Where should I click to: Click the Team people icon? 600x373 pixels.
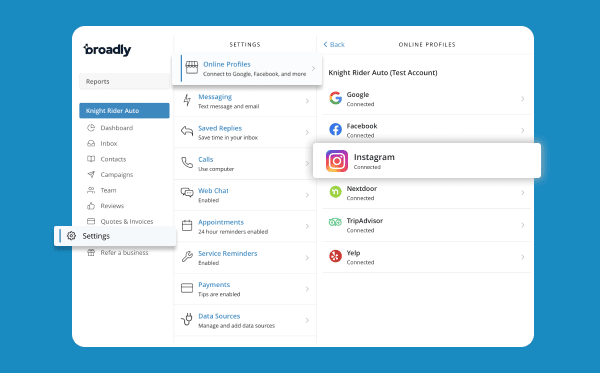pos(91,190)
